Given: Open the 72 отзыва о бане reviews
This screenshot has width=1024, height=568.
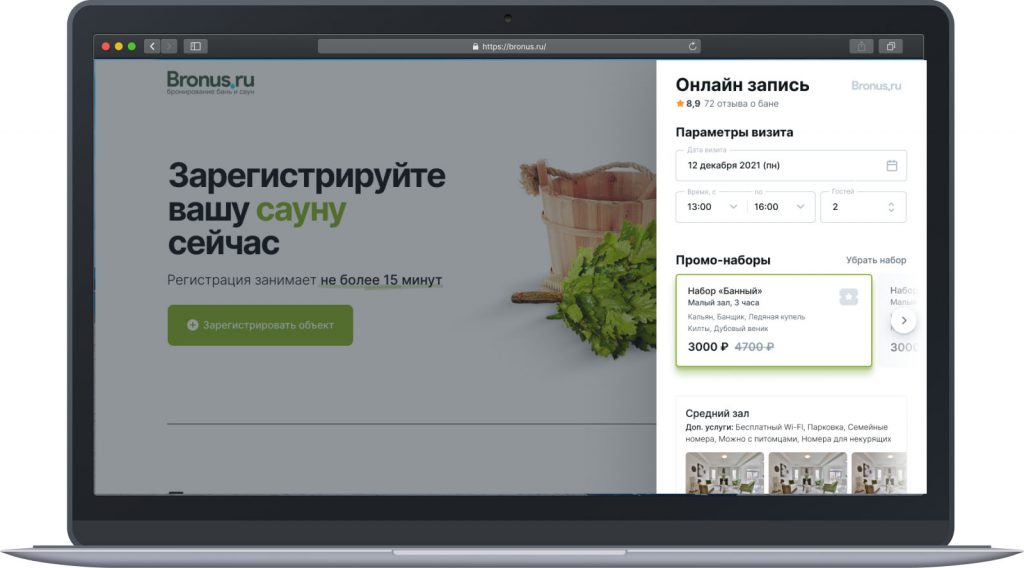Looking at the screenshot, I should point(741,104).
